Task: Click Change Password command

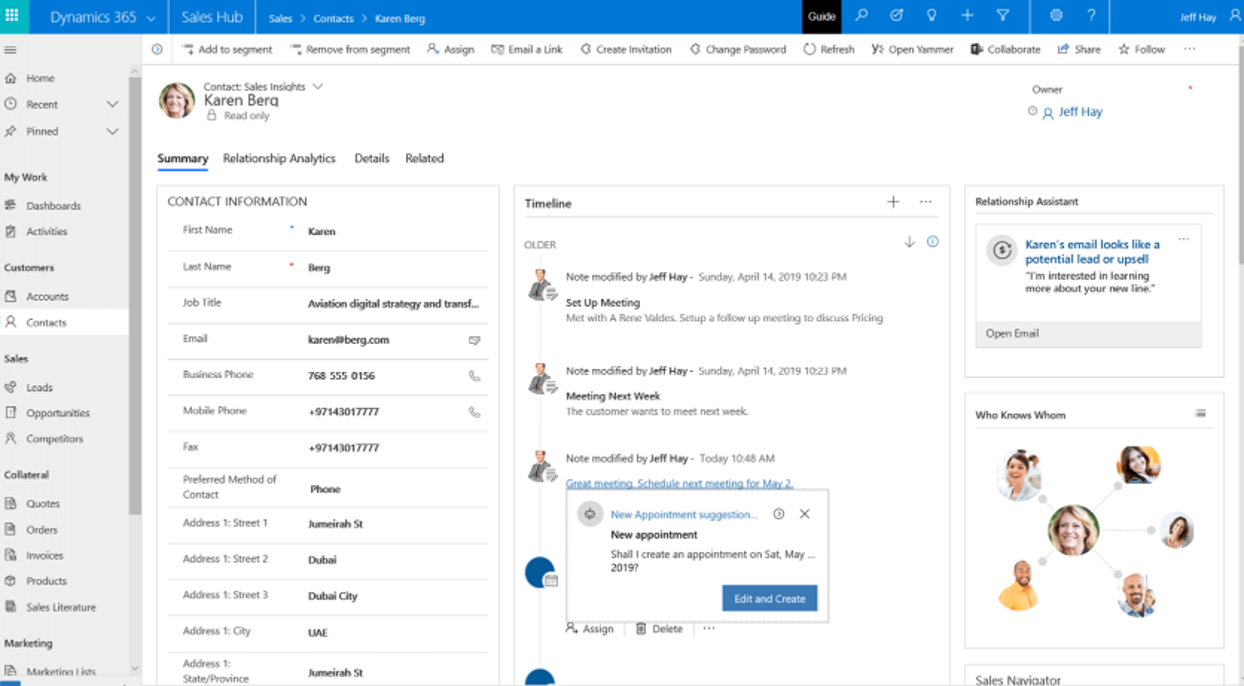Action: point(737,49)
